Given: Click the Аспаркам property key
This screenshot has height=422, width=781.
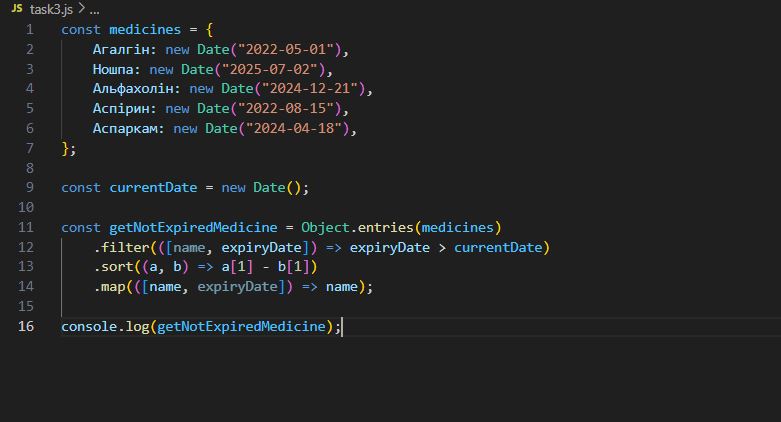Looking at the screenshot, I should tap(125, 129).
